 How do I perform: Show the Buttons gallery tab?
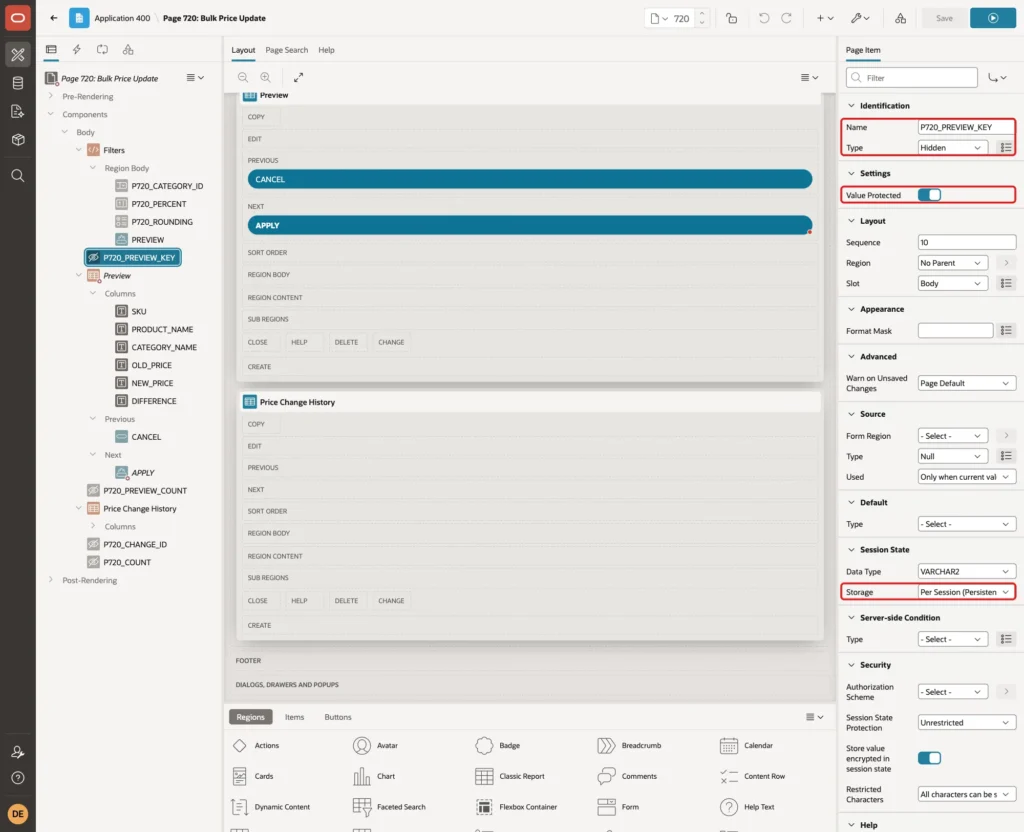point(338,717)
